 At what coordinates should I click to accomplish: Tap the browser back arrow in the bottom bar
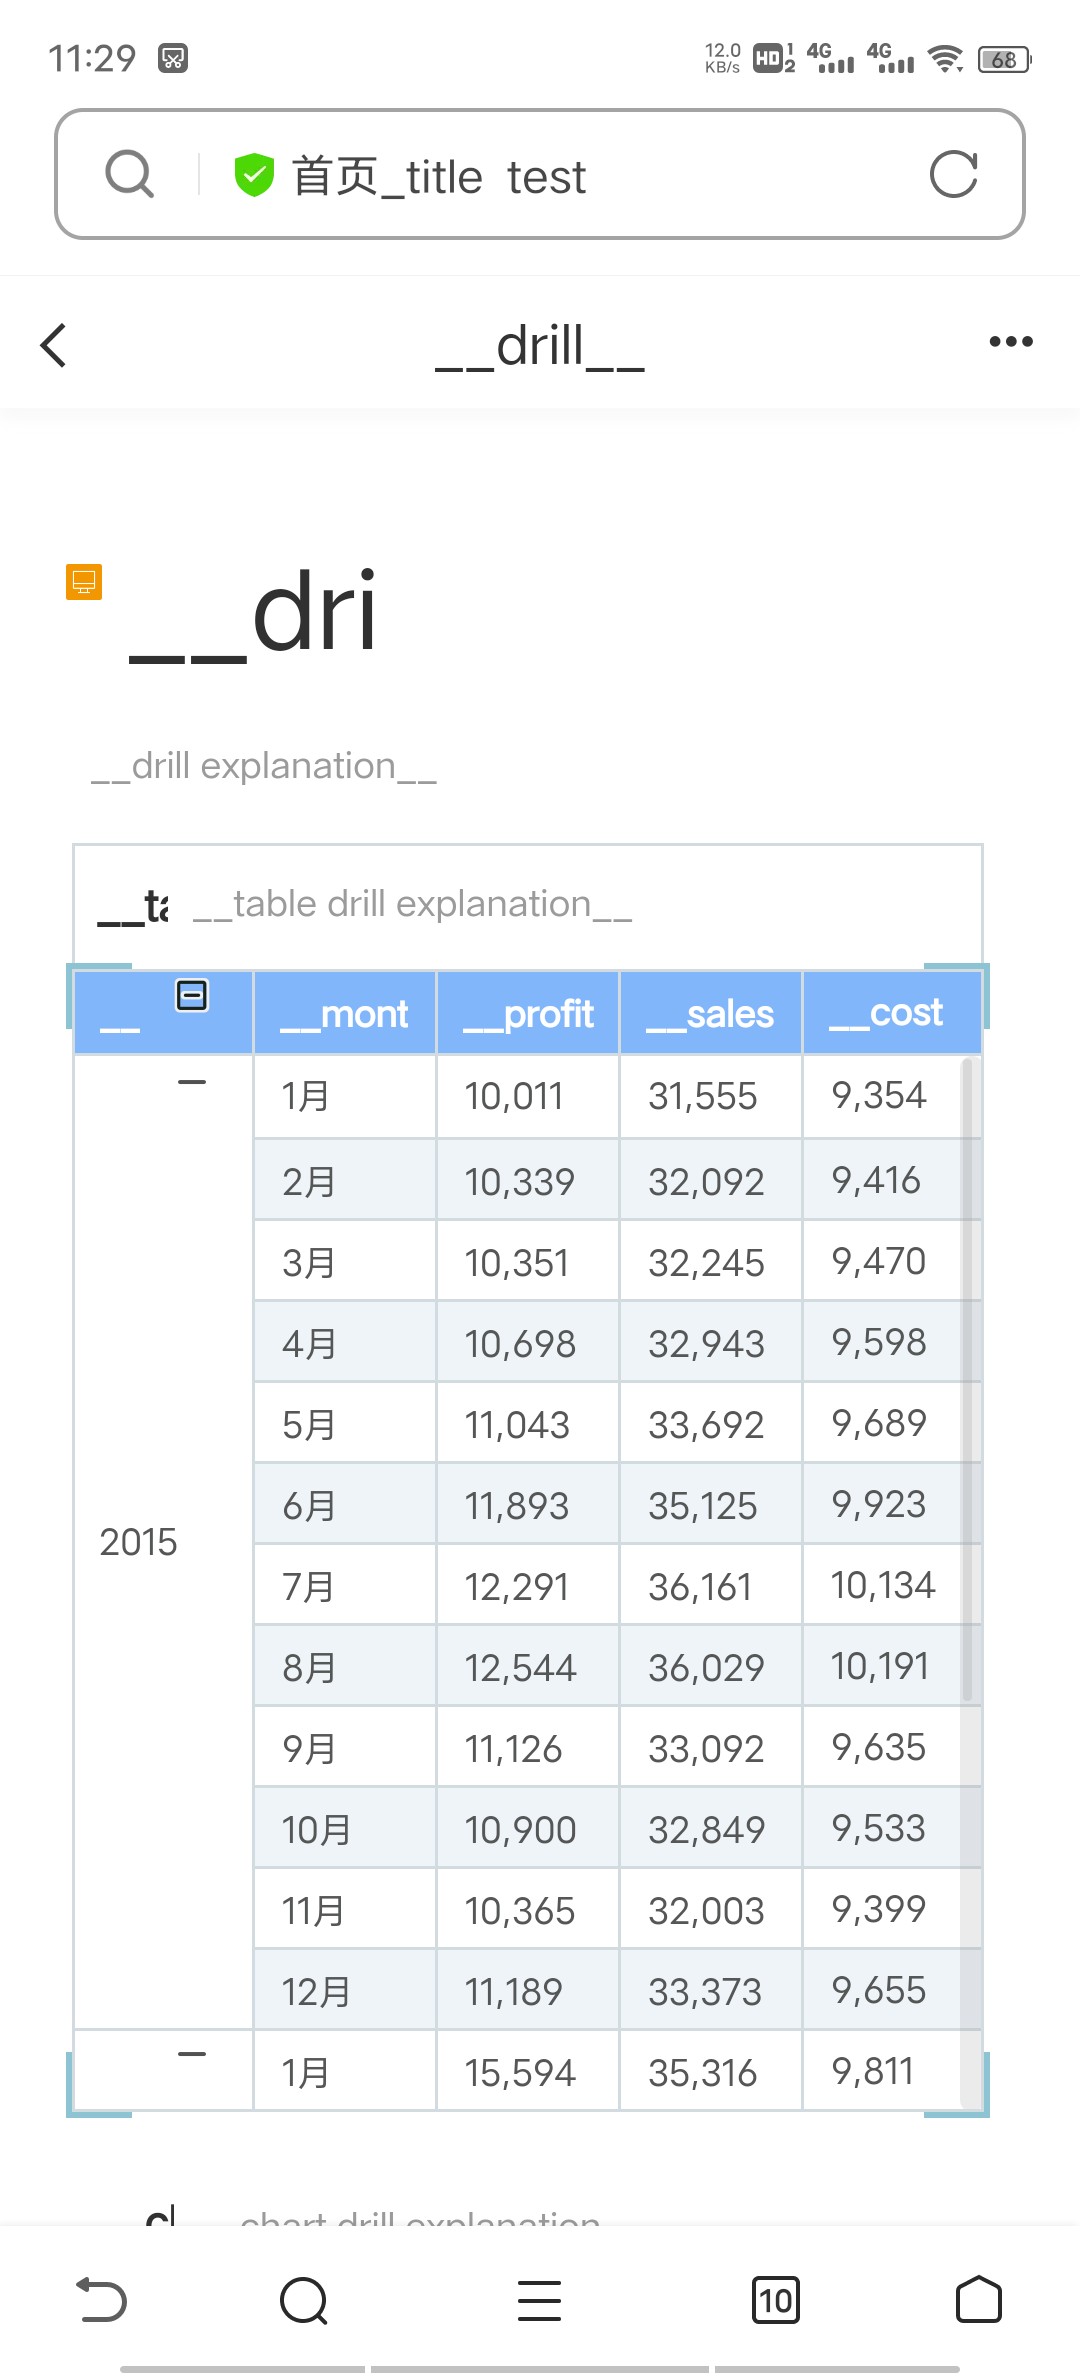(102, 2299)
